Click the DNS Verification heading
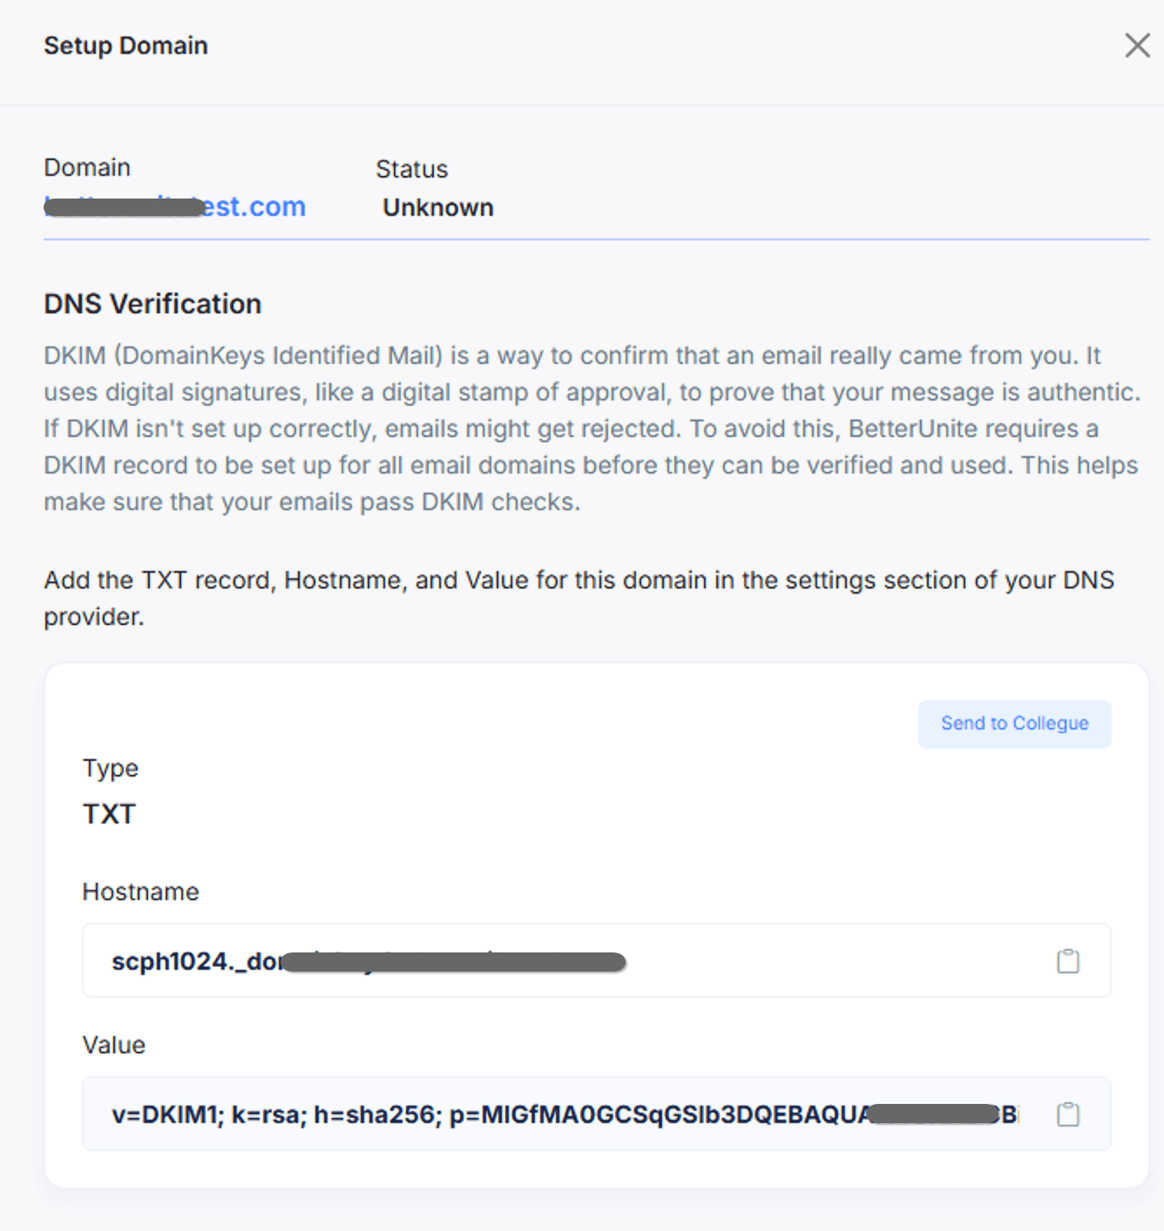This screenshot has width=1164, height=1231. click(x=152, y=303)
